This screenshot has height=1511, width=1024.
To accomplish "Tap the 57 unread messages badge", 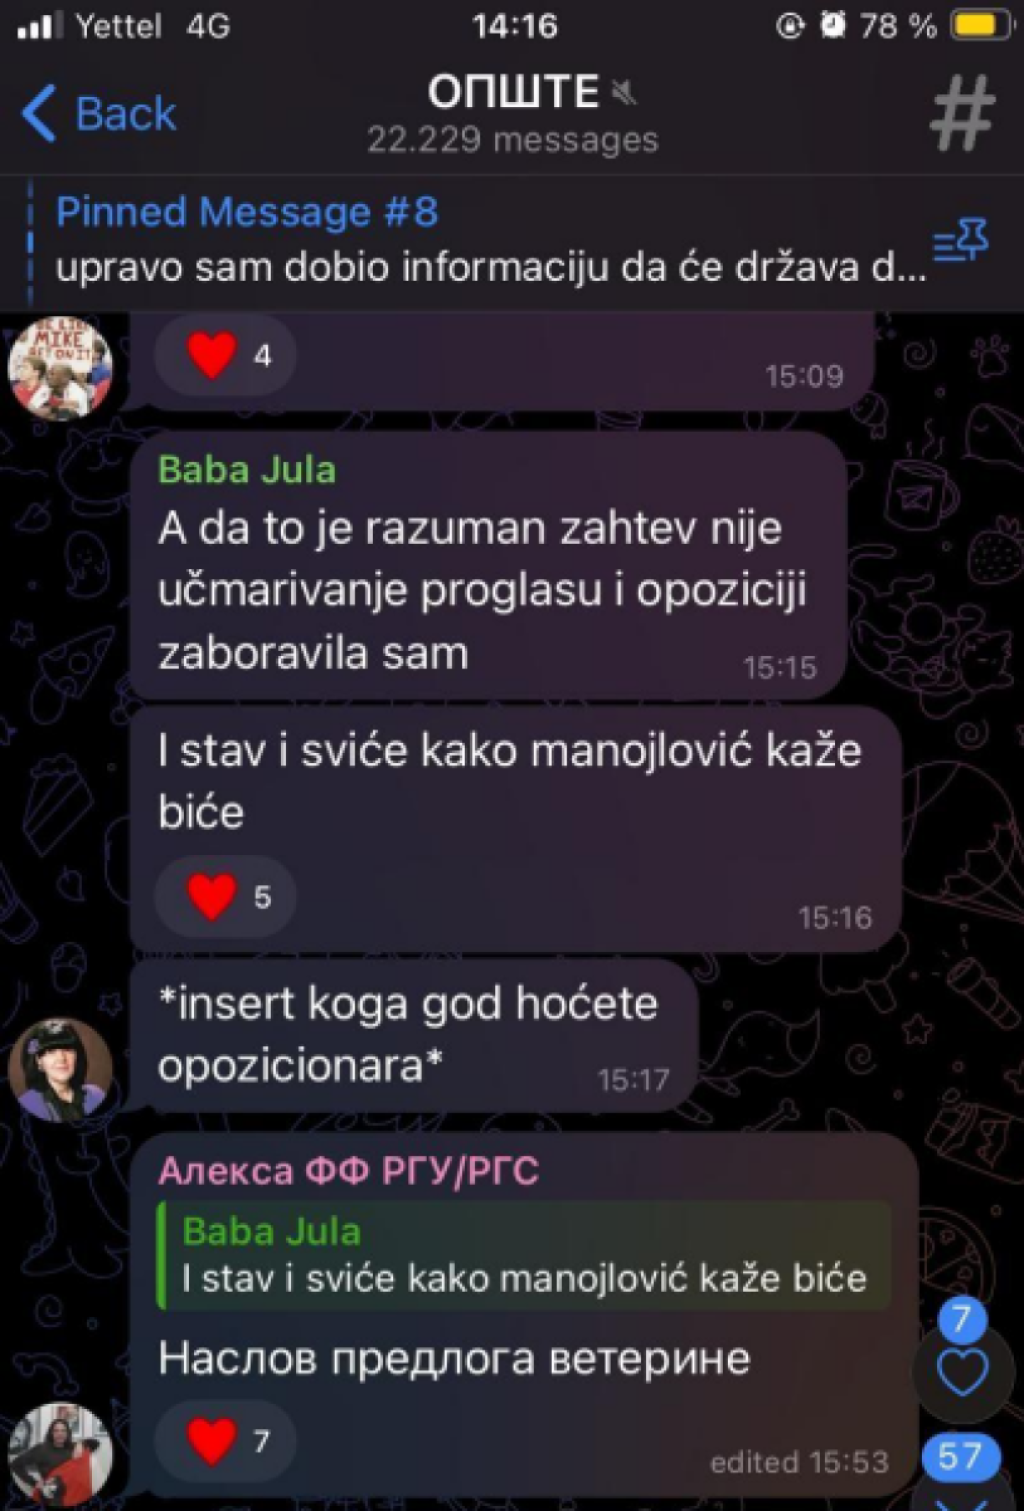I will [x=961, y=1457].
